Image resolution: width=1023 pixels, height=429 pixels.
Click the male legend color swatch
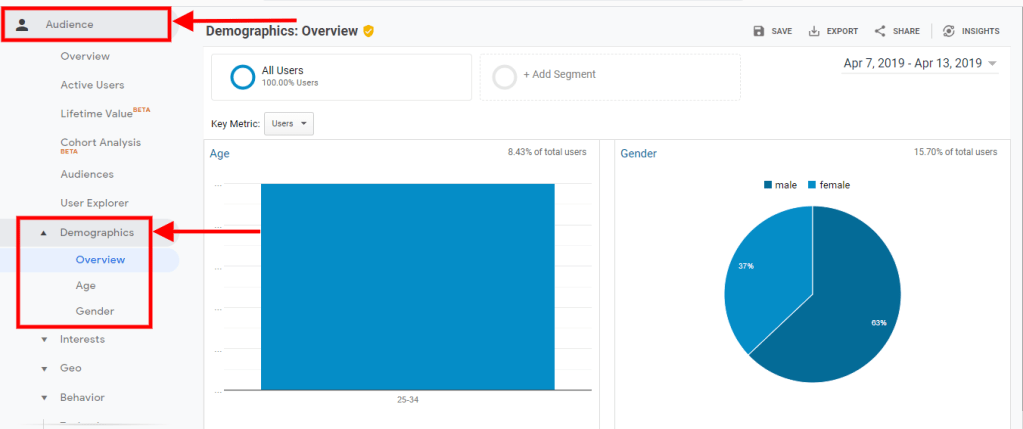click(768, 185)
